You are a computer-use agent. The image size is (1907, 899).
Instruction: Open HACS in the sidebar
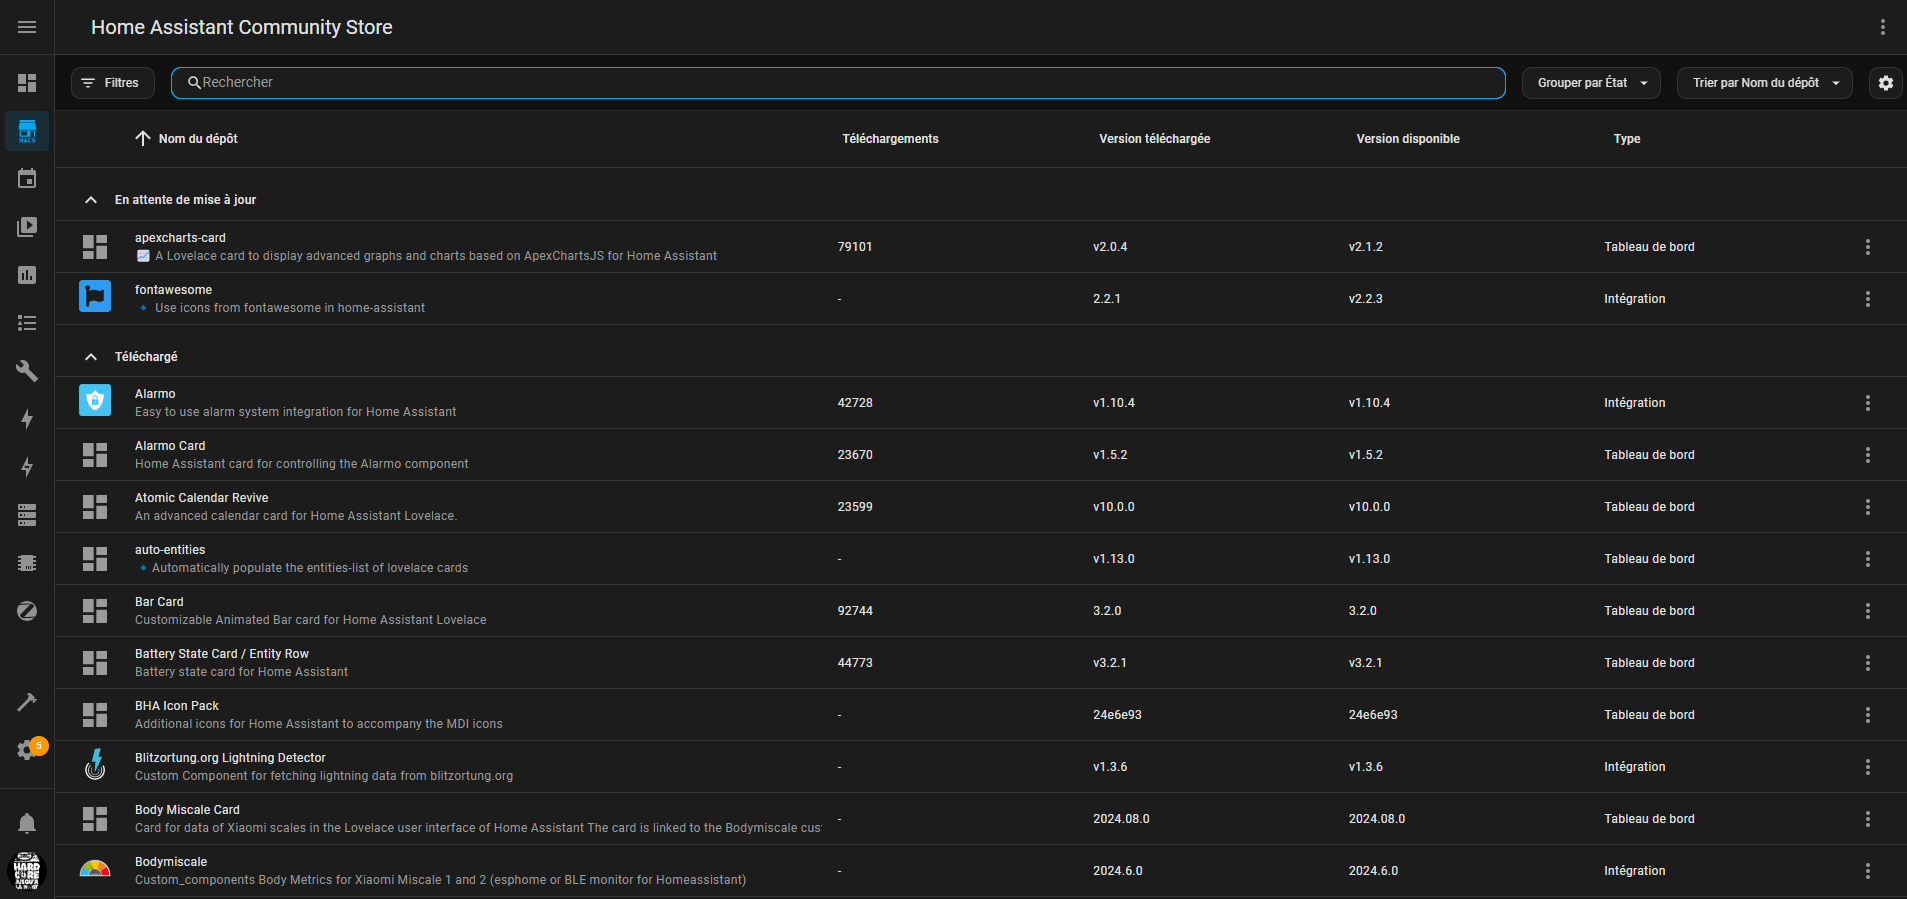[x=27, y=131]
